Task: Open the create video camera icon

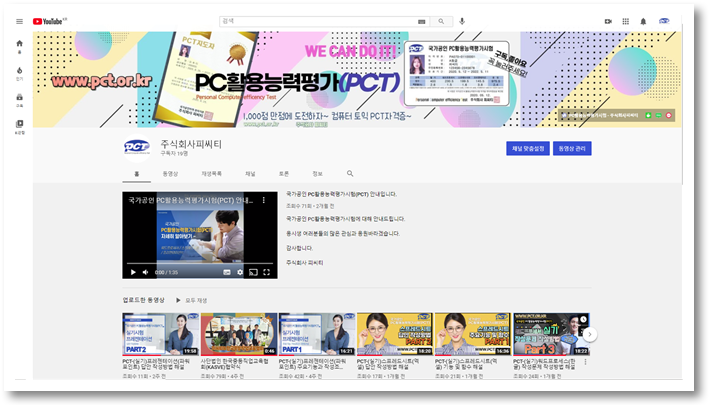Action: click(x=608, y=21)
